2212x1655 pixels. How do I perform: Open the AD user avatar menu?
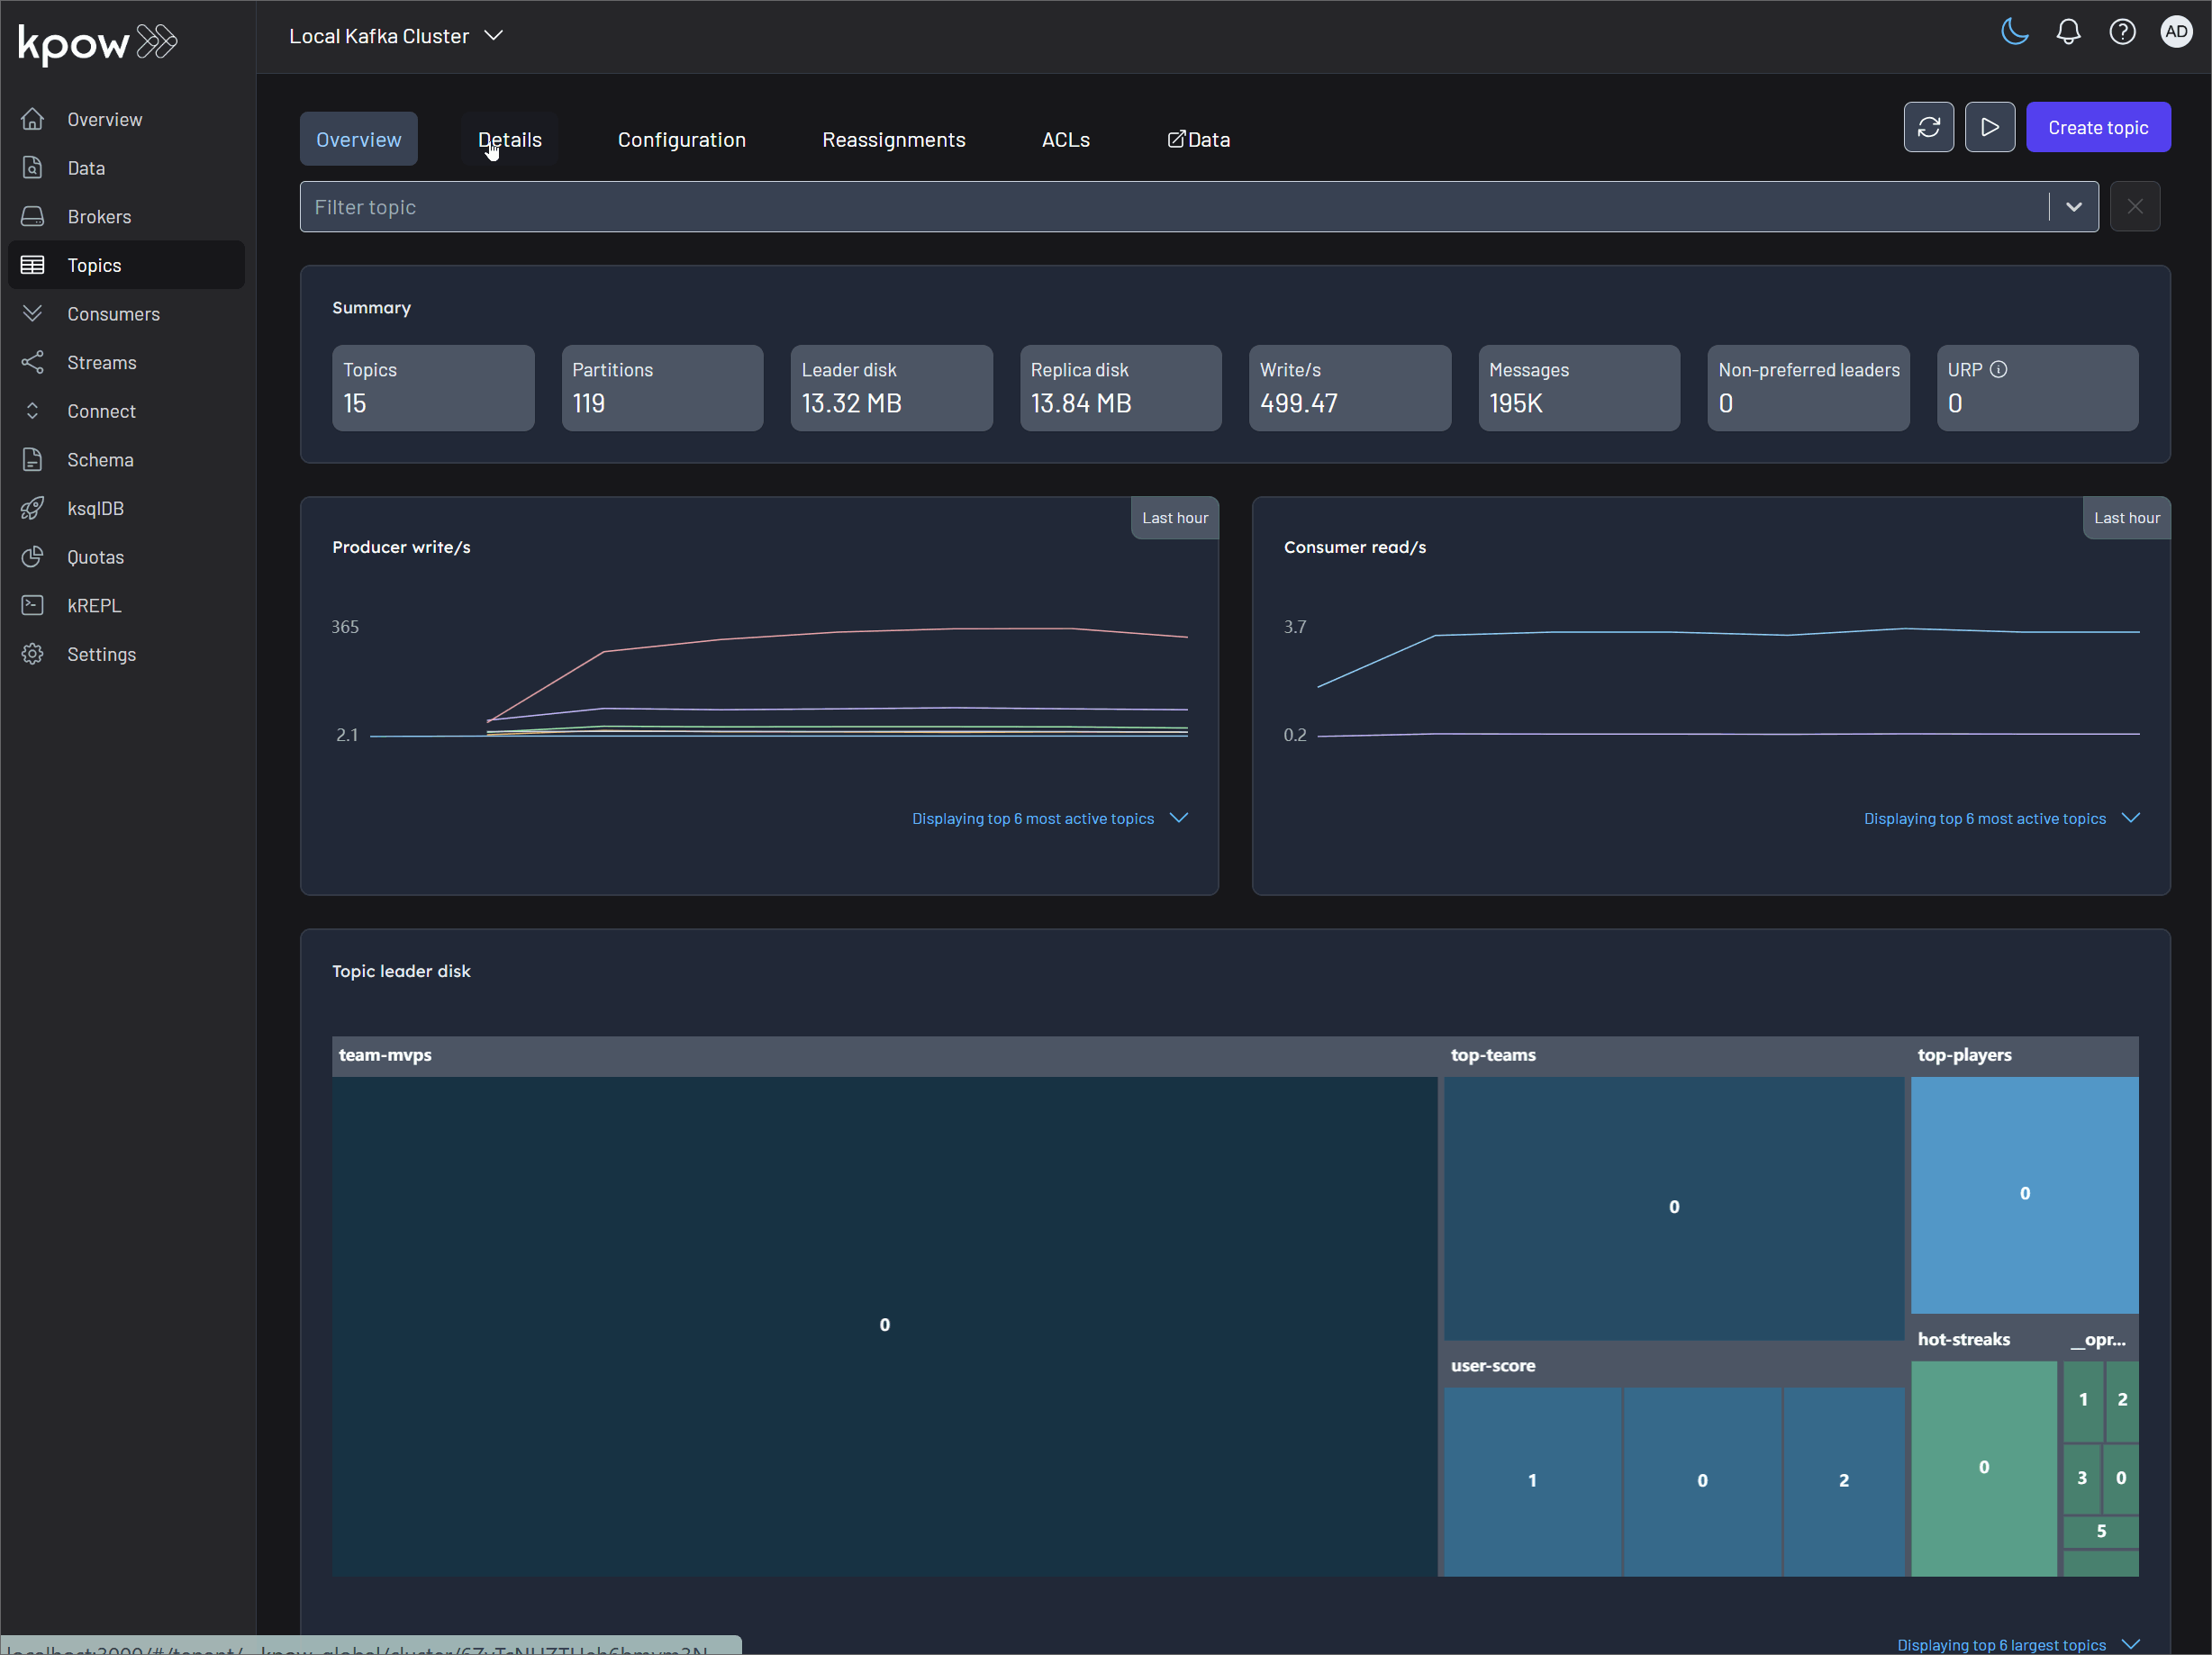point(2176,32)
